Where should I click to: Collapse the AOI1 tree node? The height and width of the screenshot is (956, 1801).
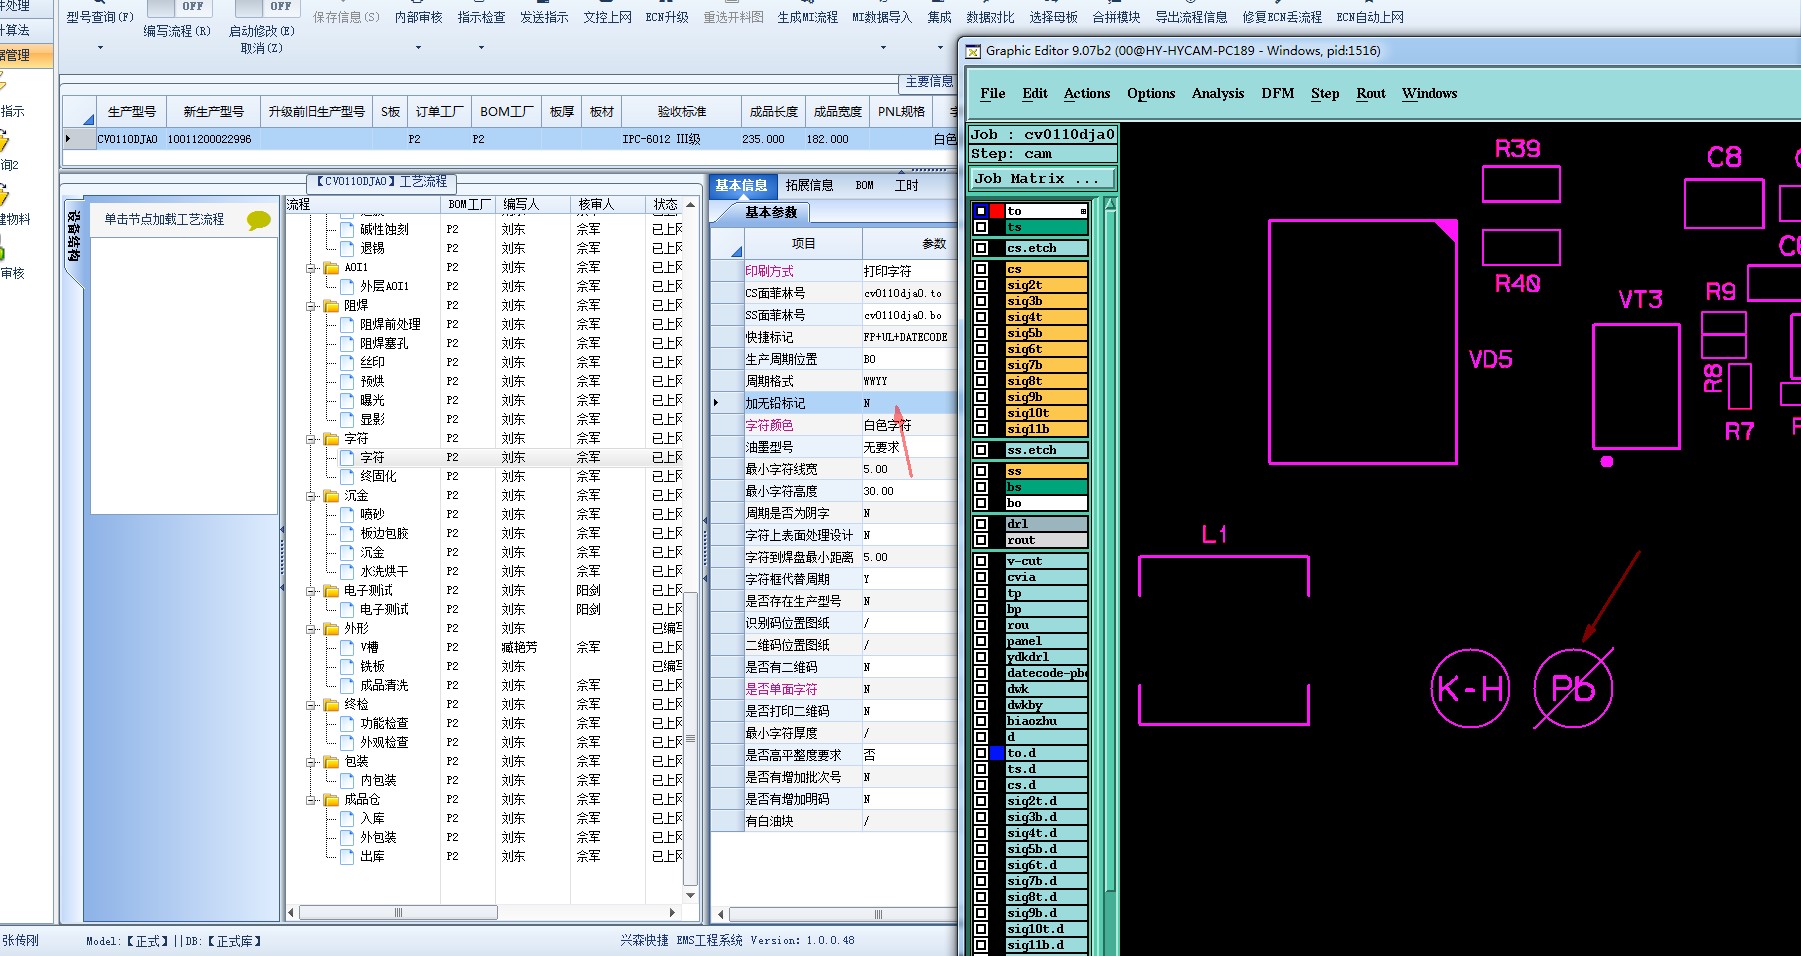click(x=311, y=268)
